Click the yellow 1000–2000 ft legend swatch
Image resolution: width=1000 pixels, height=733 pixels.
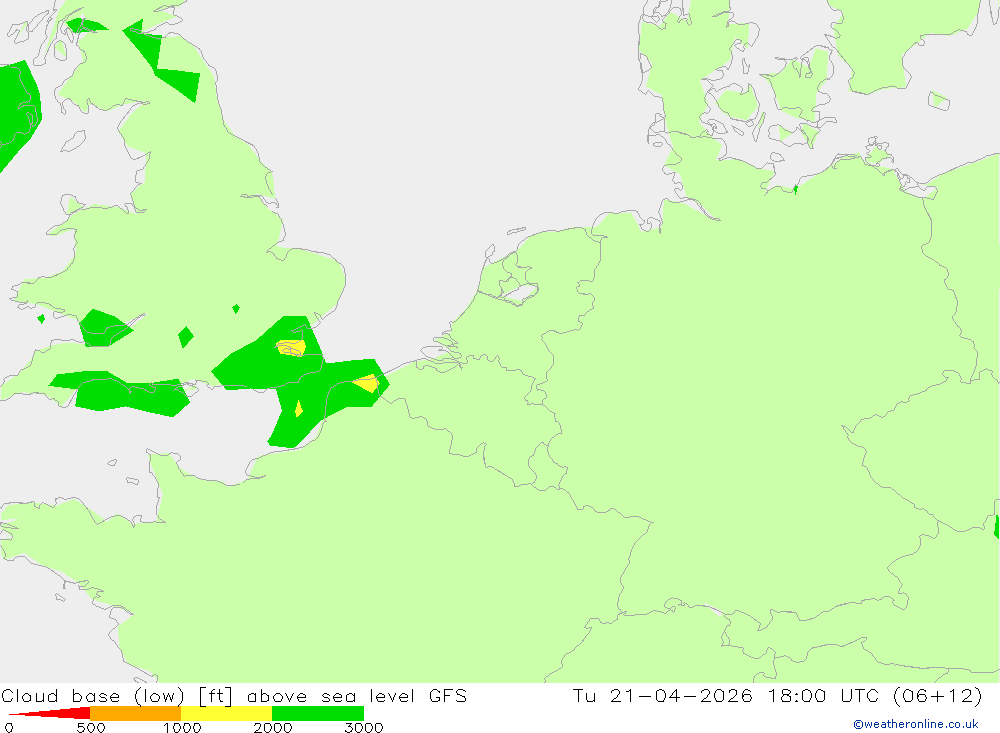[x=226, y=713]
